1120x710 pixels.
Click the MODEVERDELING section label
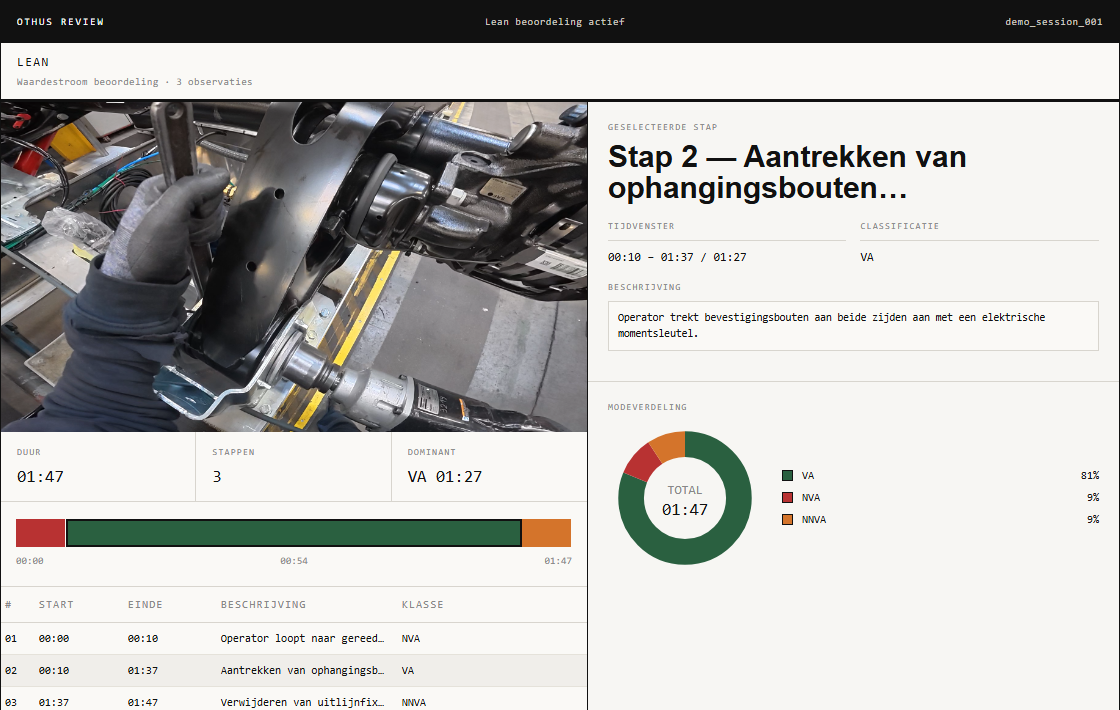(647, 407)
